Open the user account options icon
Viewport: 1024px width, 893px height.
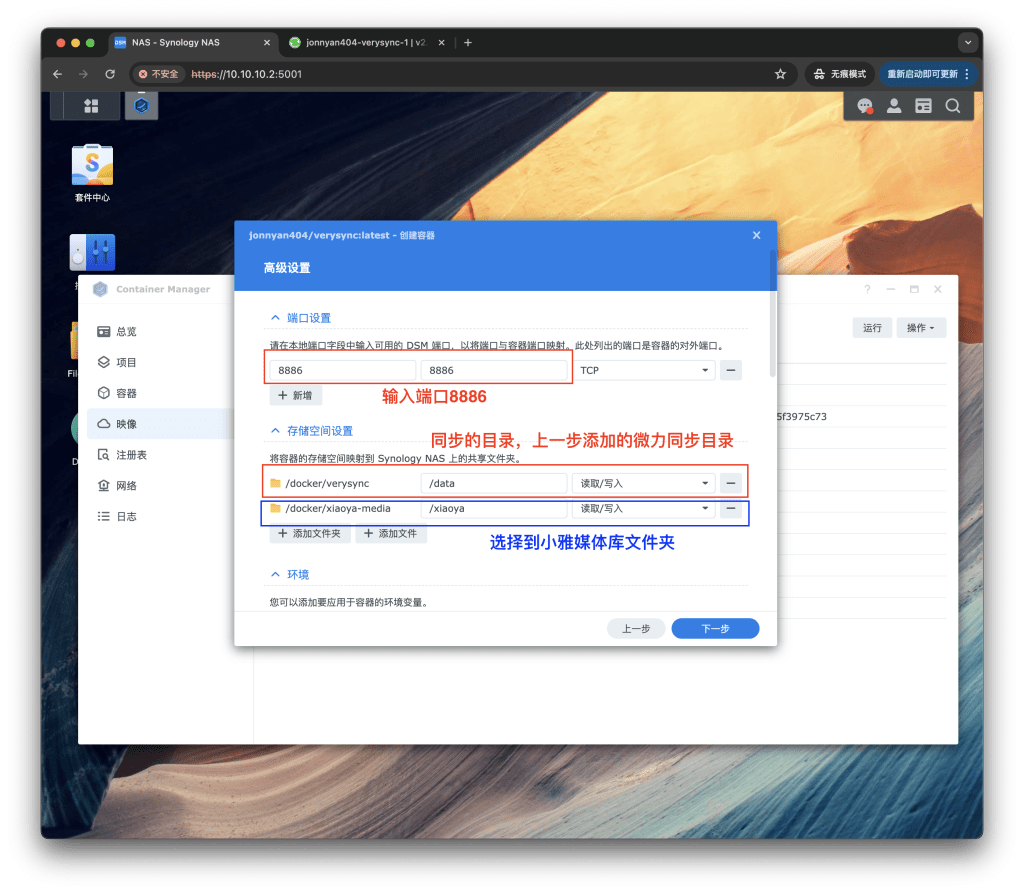point(893,106)
